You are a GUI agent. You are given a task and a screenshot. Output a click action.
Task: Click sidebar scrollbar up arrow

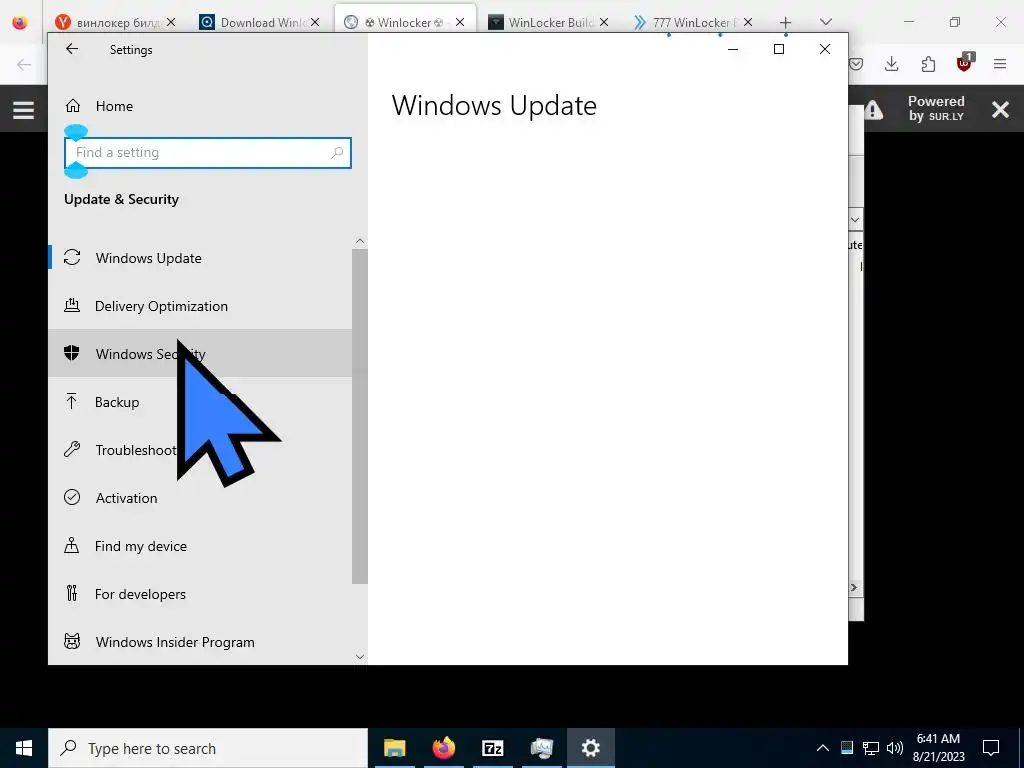click(x=360, y=241)
